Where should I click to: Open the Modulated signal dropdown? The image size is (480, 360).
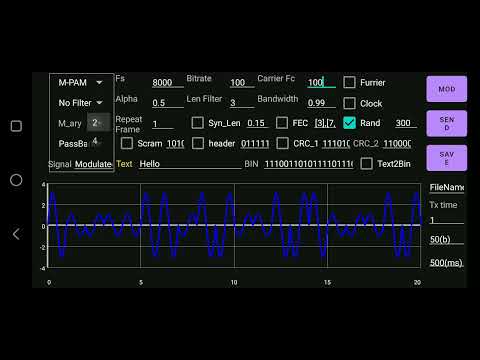pos(93,164)
